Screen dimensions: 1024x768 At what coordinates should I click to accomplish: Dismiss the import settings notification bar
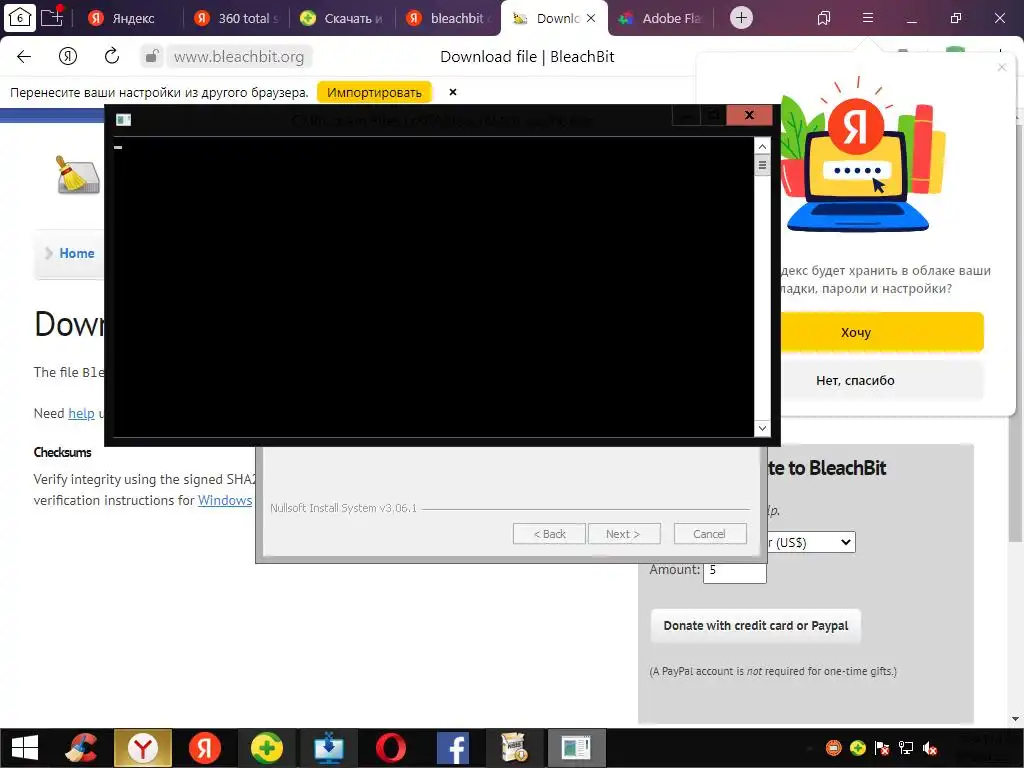pyautogui.click(x=453, y=93)
